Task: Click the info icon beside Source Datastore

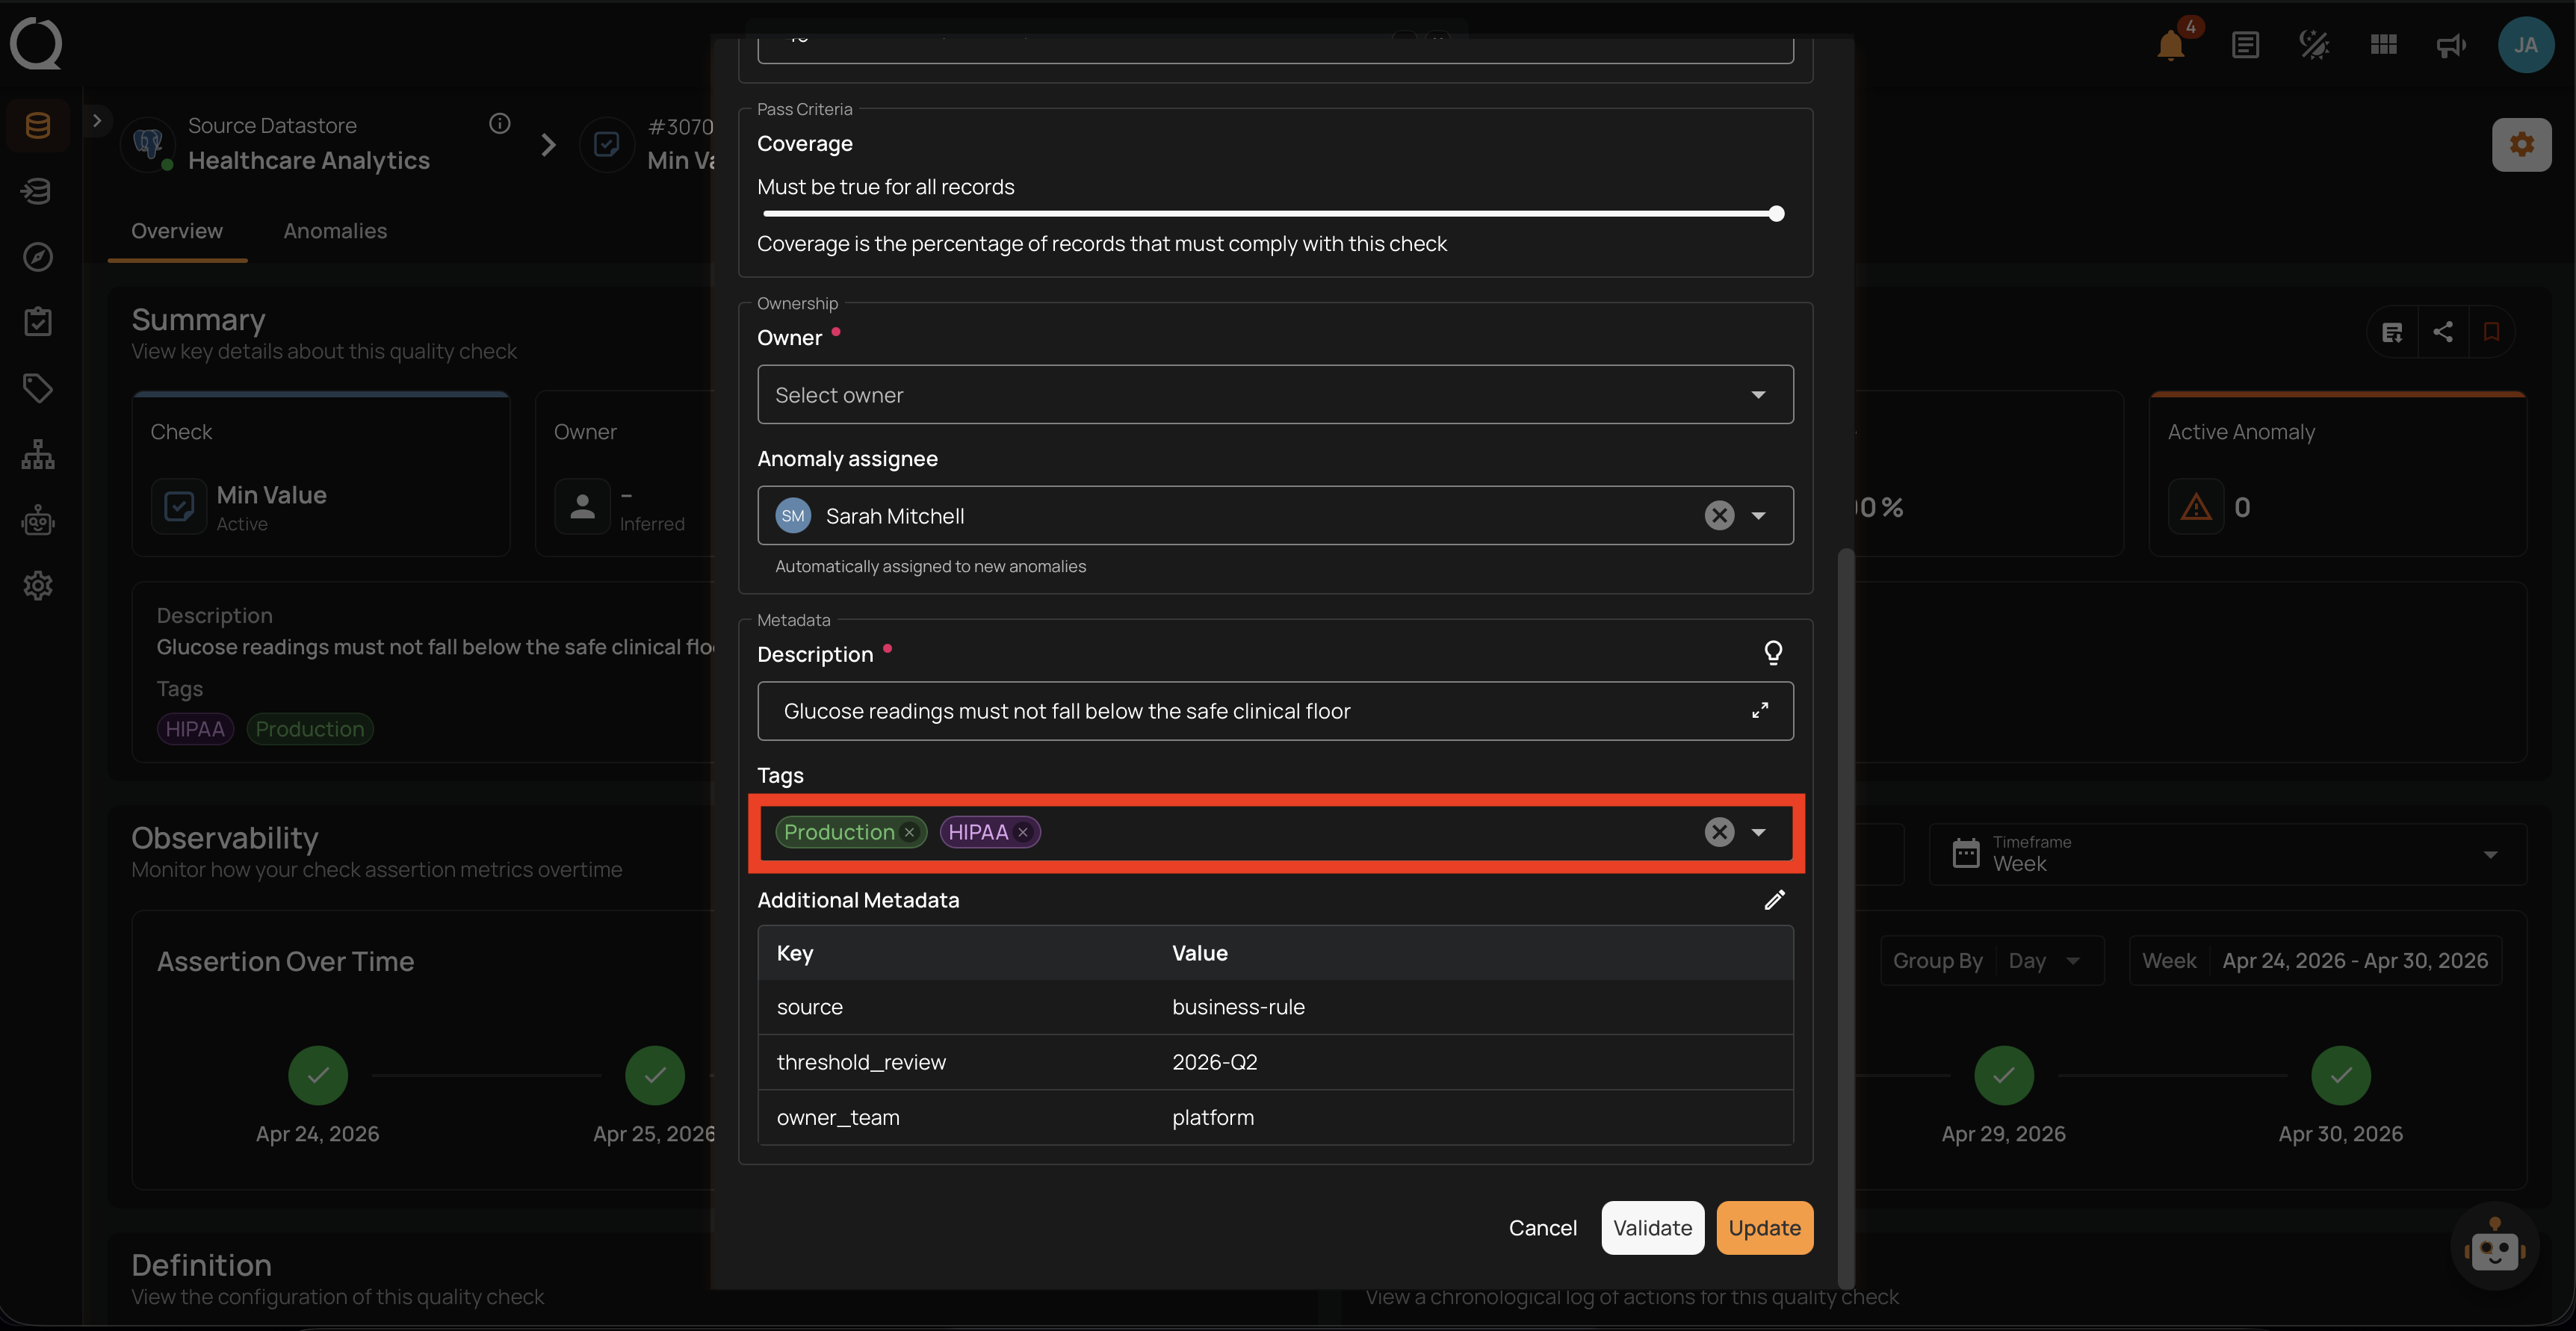Action: click(x=499, y=123)
